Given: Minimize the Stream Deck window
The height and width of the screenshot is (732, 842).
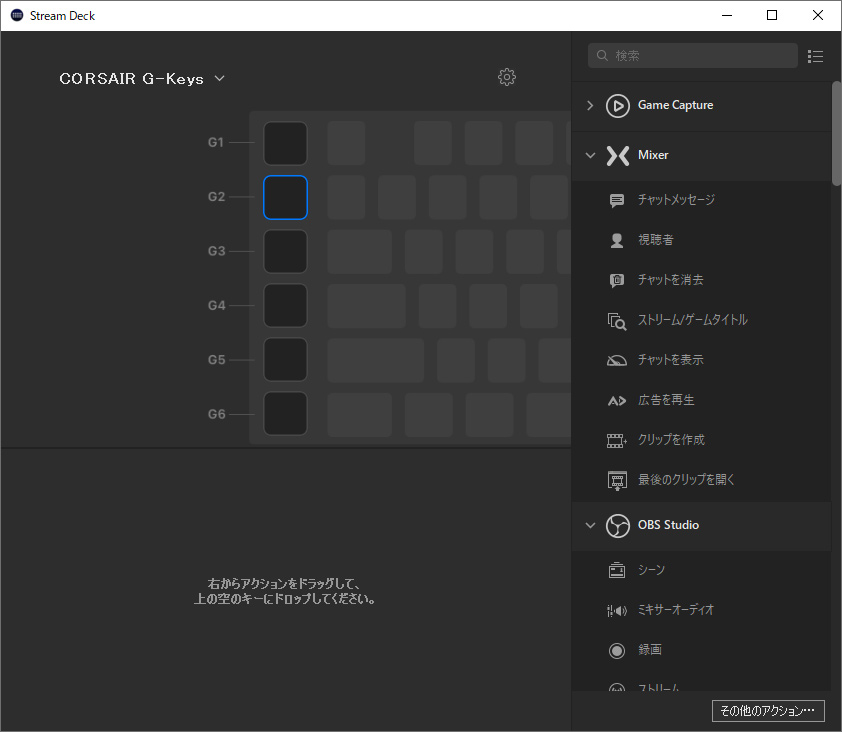Looking at the screenshot, I should click(727, 15).
